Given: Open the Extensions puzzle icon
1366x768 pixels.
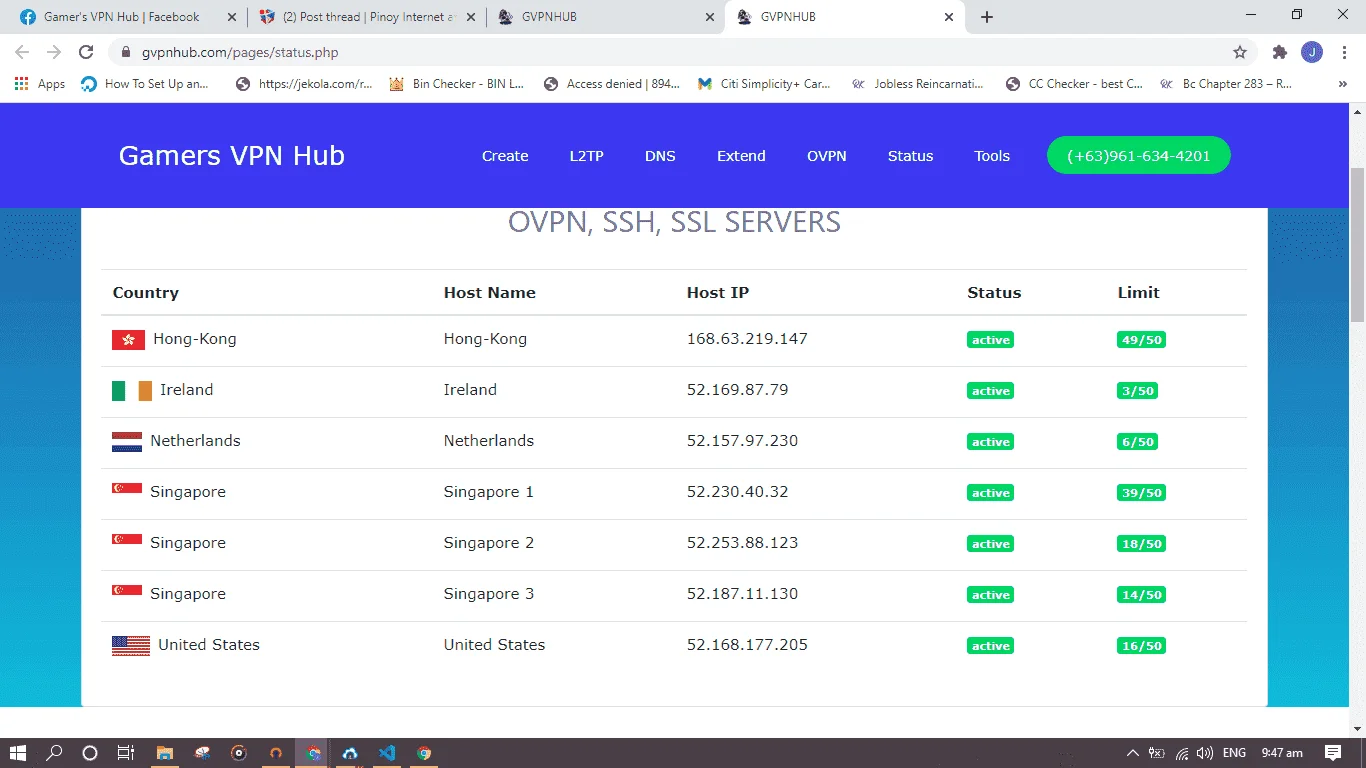Looking at the screenshot, I should [1279, 52].
